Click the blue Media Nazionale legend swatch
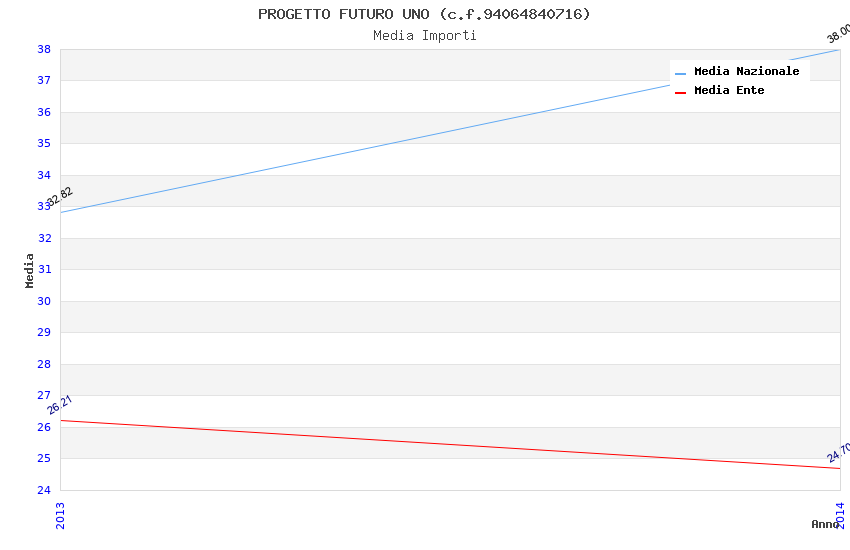Screen dimensions: 850x550 681,73
